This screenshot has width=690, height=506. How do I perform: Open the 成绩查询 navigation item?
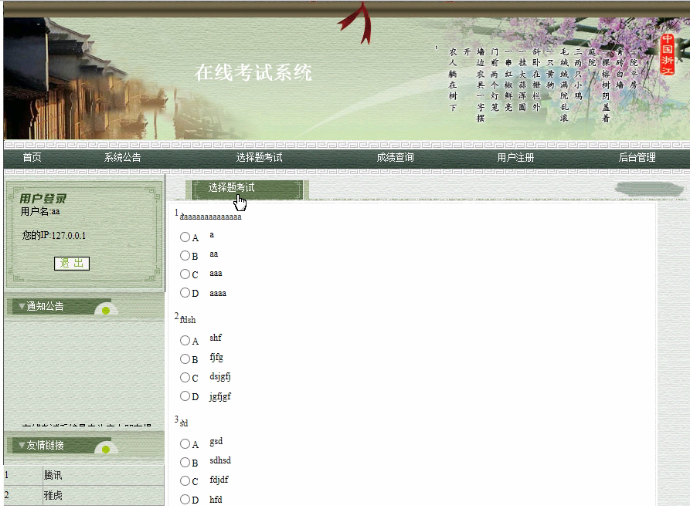(x=395, y=158)
